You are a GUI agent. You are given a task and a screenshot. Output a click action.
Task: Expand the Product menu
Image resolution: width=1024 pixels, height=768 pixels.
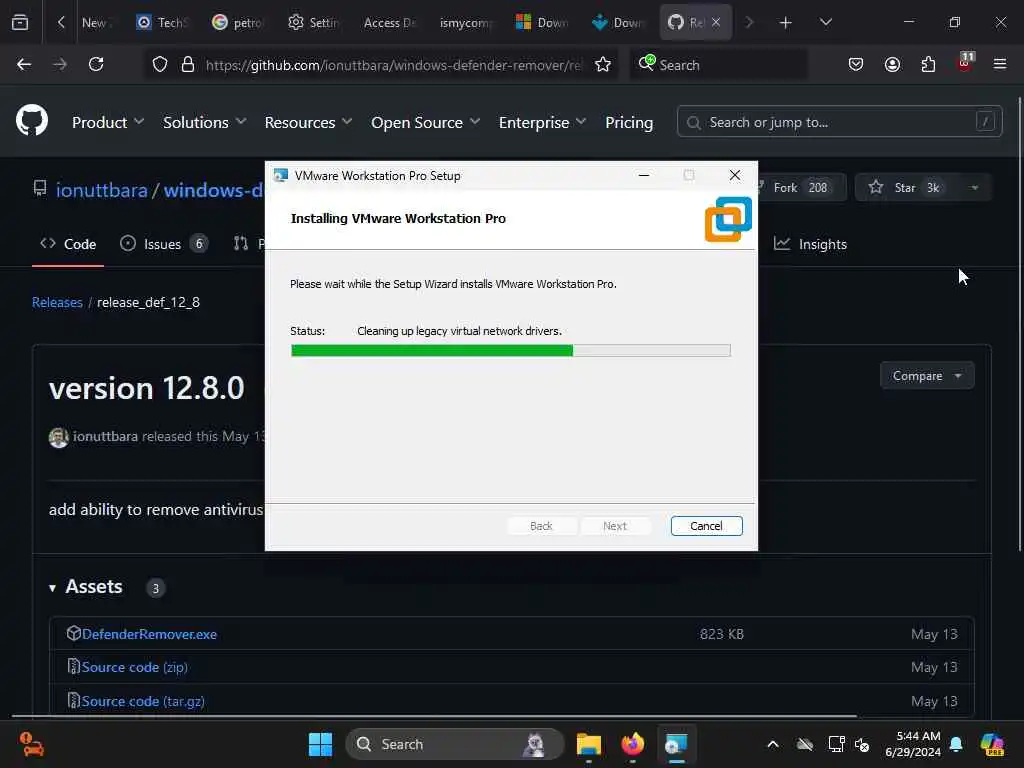(x=108, y=122)
